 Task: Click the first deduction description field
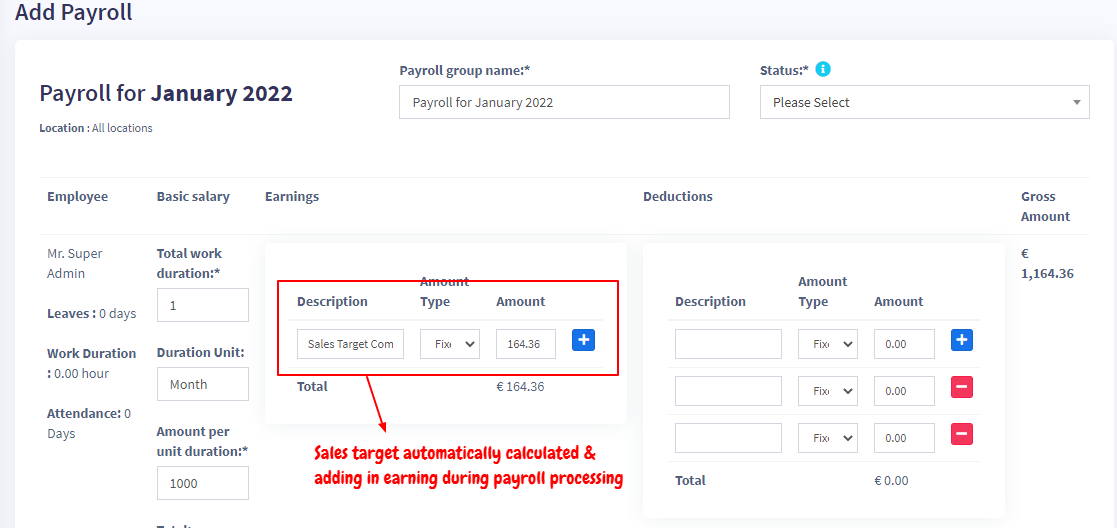point(728,344)
